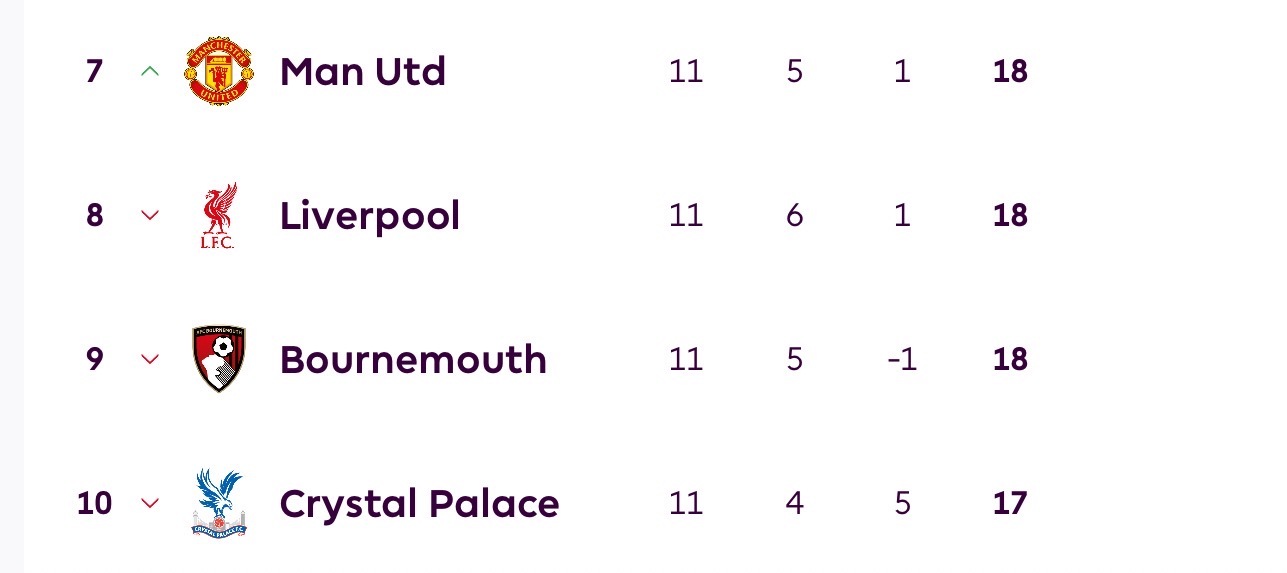Click position number 7 in table

coord(94,72)
